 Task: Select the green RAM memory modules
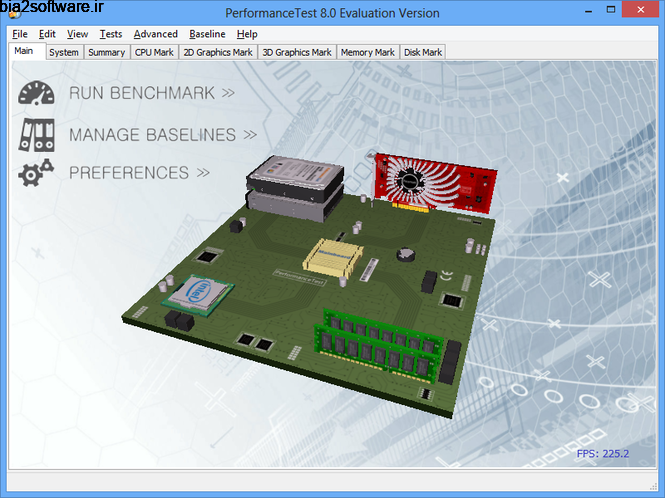[378, 345]
